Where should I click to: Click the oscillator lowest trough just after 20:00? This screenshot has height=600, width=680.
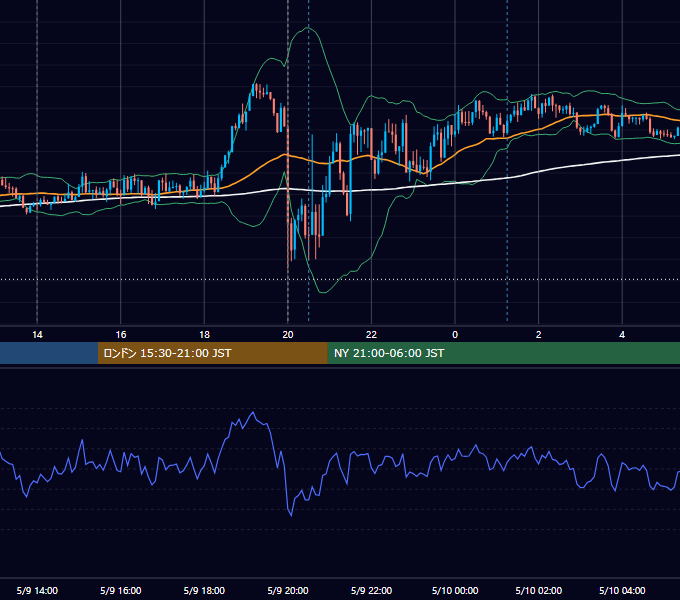pyautogui.click(x=291, y=515)
